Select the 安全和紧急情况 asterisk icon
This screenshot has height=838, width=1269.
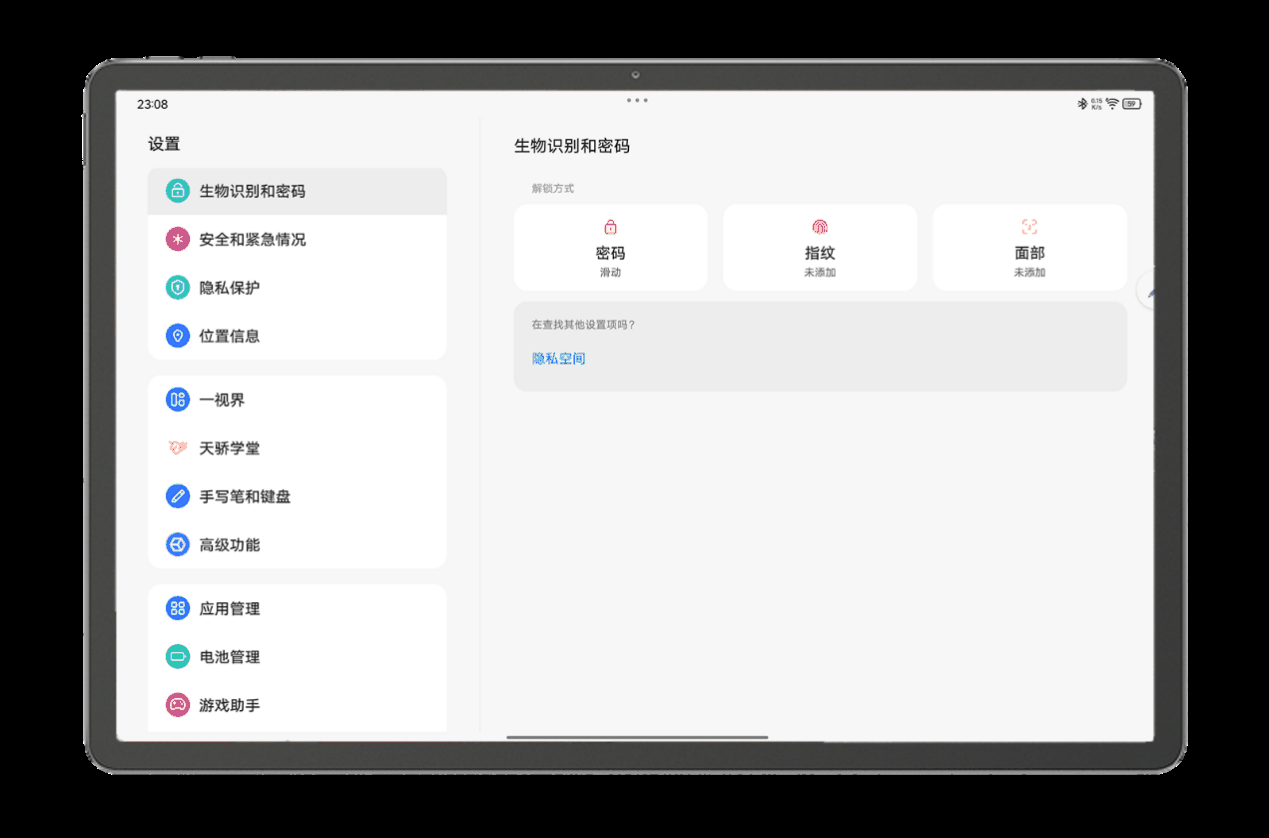point(177,239)
